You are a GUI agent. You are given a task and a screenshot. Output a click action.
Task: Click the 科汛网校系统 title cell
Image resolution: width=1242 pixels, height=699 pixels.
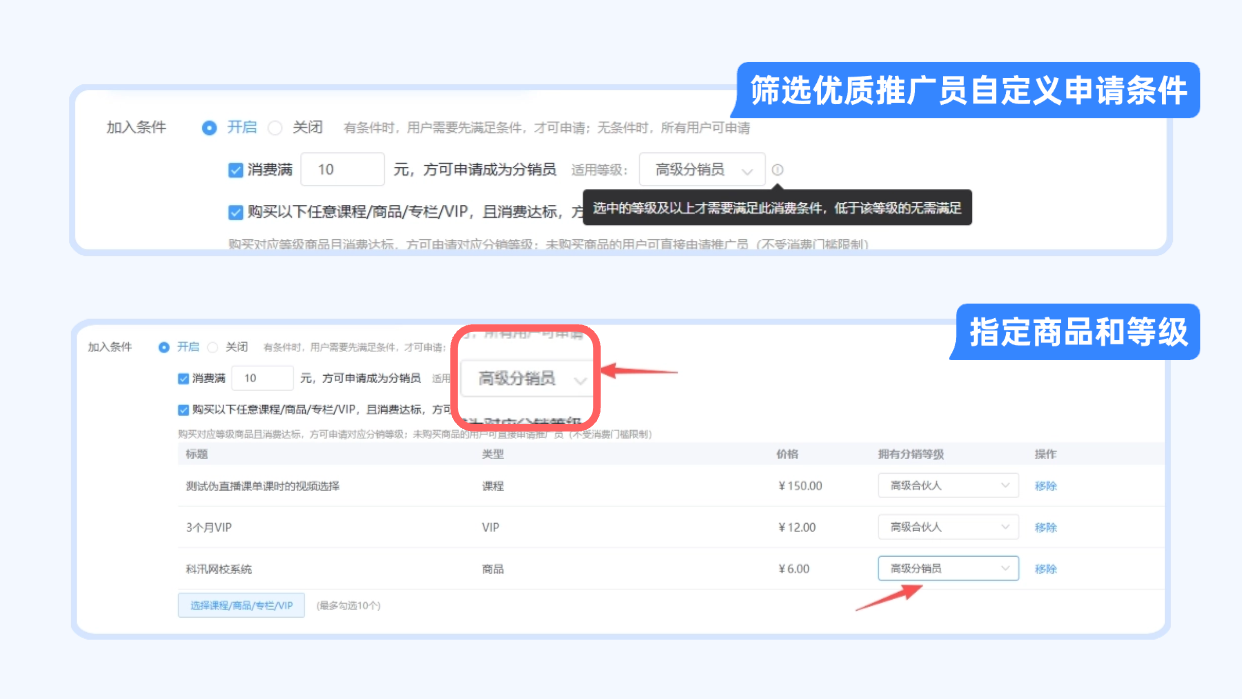click(219, 569)
